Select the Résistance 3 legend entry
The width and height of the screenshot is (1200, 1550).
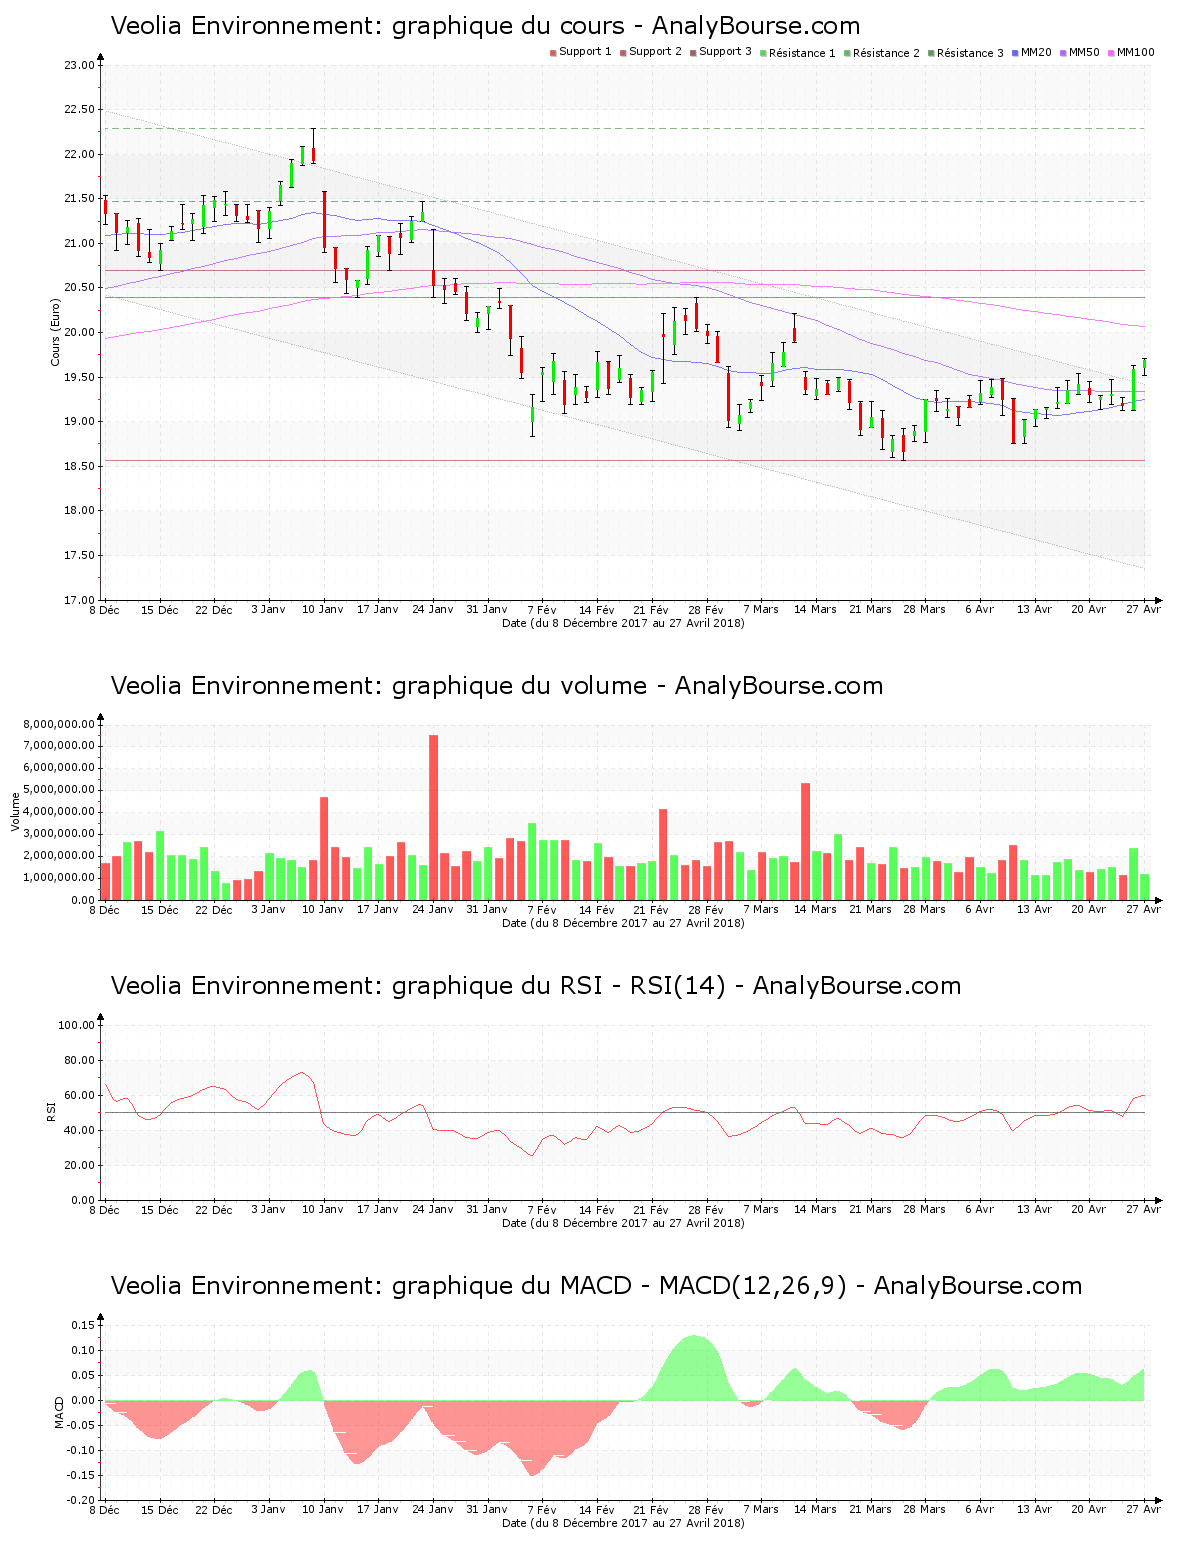pos(965,53)
